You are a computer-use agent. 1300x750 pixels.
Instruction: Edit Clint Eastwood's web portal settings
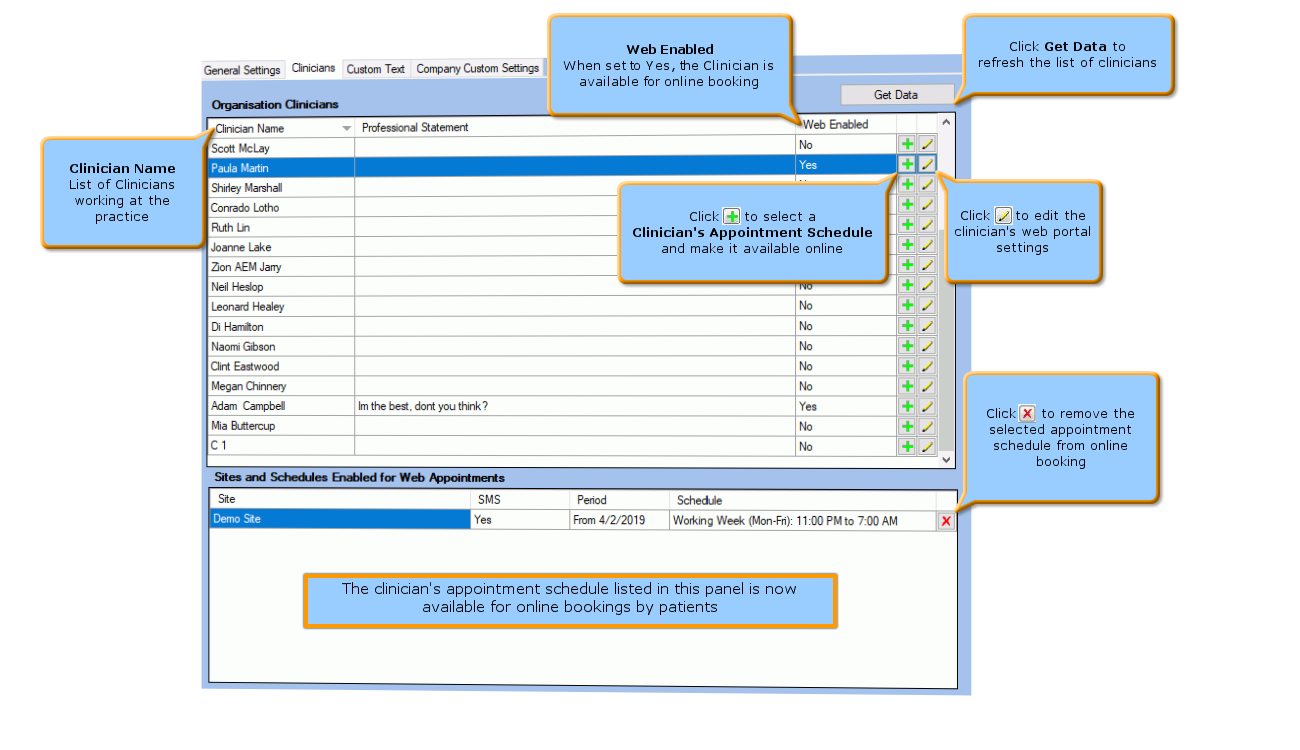coord(927,366)
